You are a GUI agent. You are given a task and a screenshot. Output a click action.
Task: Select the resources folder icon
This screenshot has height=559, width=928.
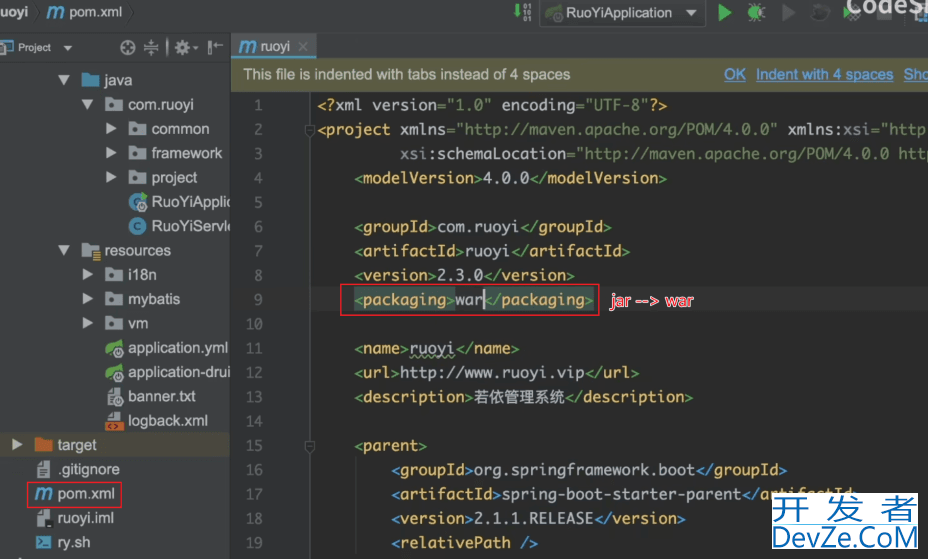(91, 251)
